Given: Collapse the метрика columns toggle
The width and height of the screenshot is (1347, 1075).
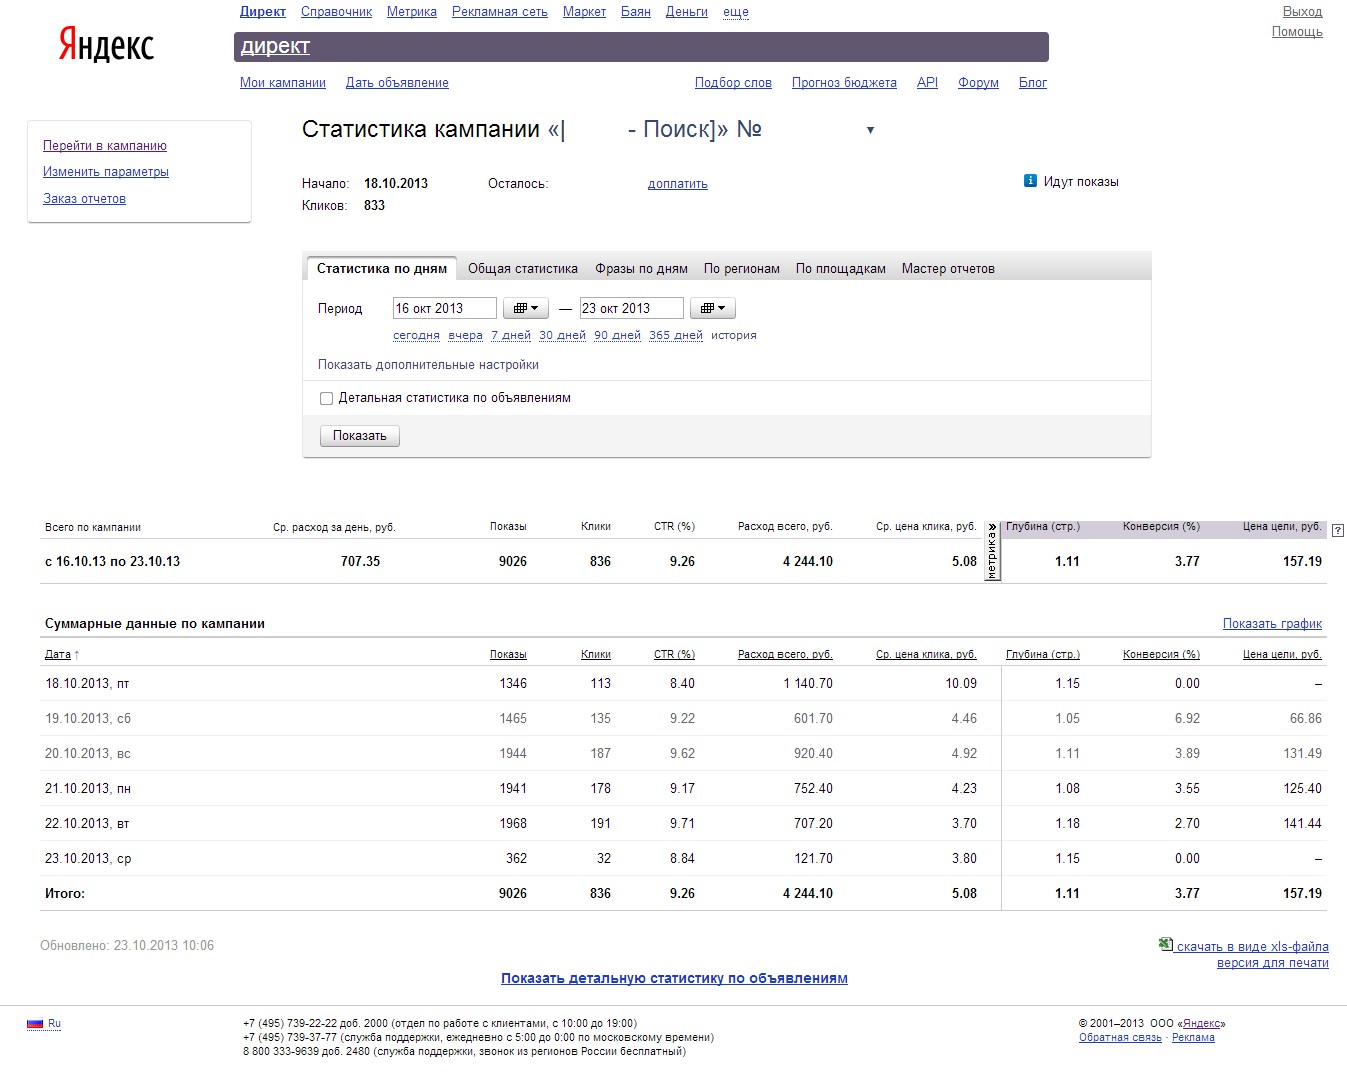Looking at the screenshot, I should coord(992,551).
